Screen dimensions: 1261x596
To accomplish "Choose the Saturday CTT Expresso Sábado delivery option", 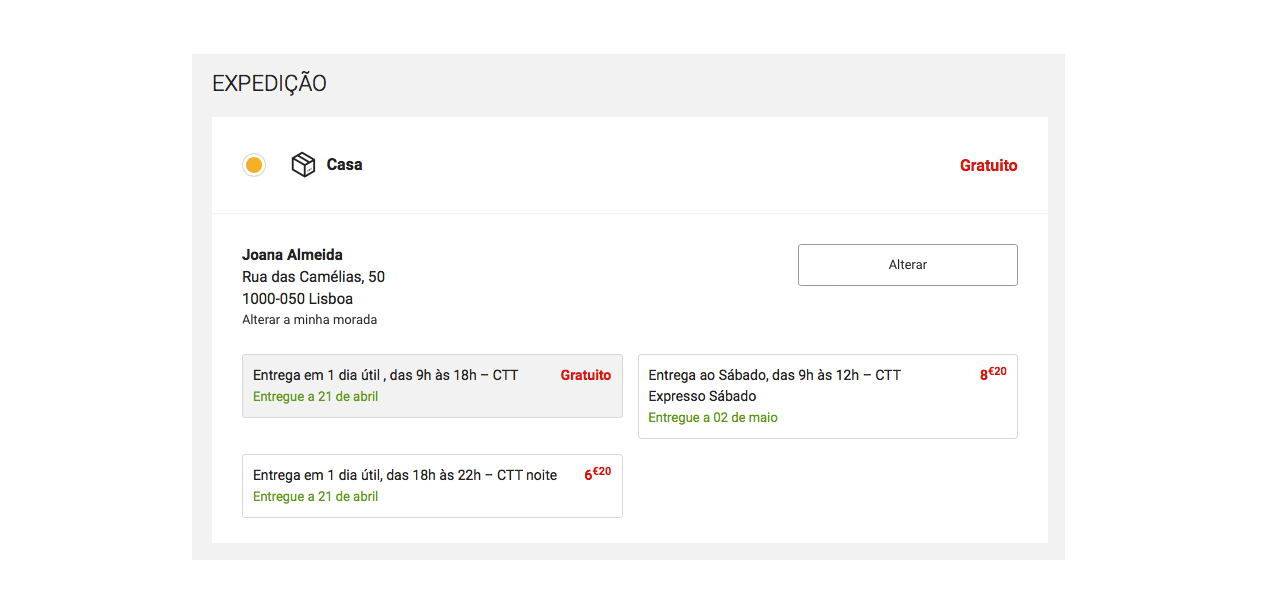I will click(x=827, y=396).
